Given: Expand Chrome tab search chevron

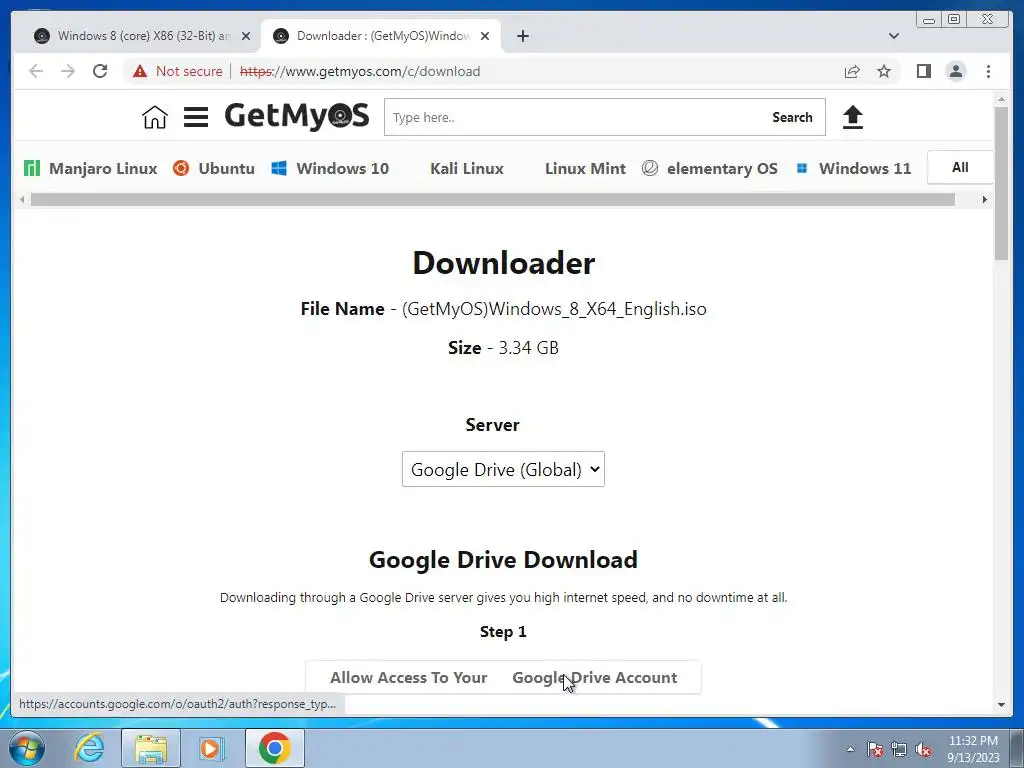Looking at the screenshot, I should coord(894,36).
